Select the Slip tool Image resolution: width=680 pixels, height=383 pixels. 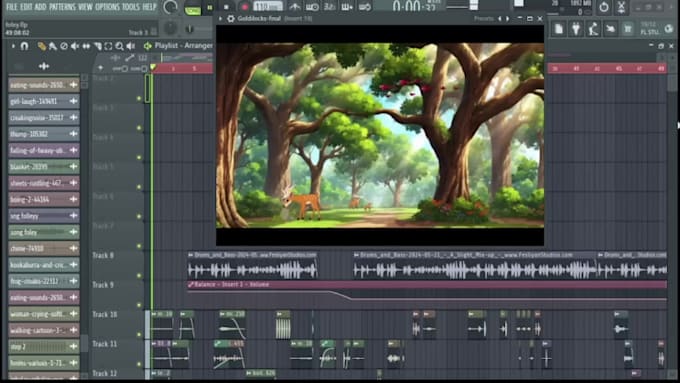pyautogui.click(x=86, y=46)
